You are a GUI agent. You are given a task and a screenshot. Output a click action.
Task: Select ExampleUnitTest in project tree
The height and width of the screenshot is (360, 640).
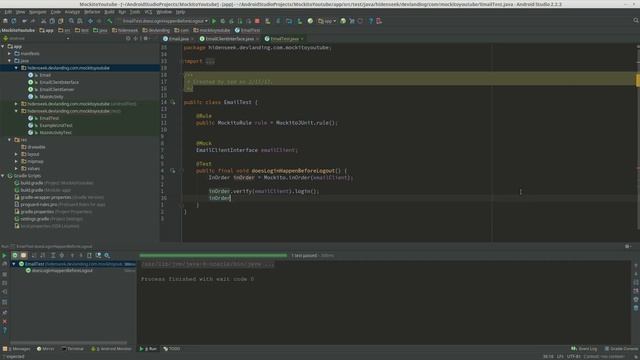point(56,125)
